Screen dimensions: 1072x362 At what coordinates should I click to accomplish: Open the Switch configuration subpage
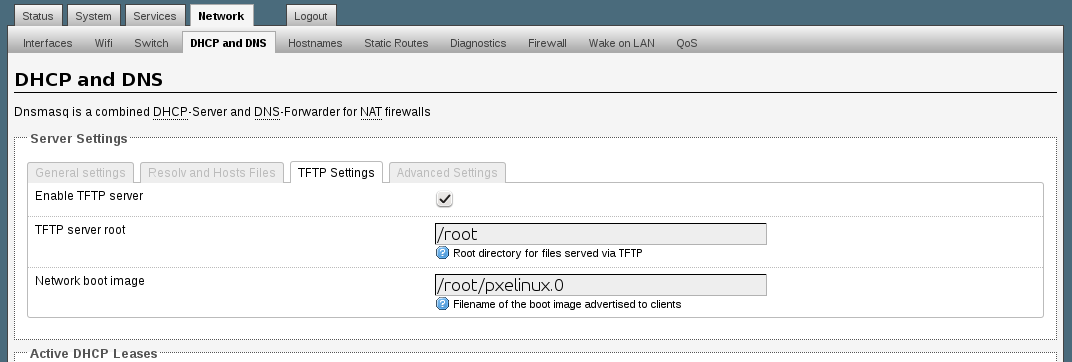[x=151, y=43]
